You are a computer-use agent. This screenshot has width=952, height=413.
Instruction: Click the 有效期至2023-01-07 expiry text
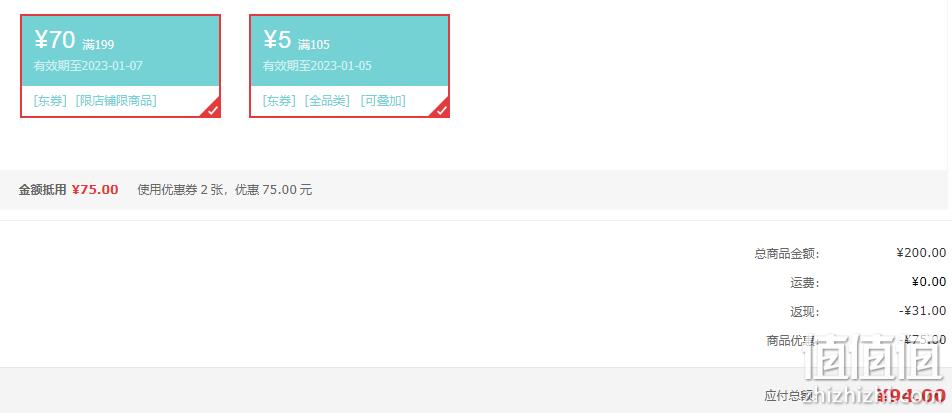(89, 66)
